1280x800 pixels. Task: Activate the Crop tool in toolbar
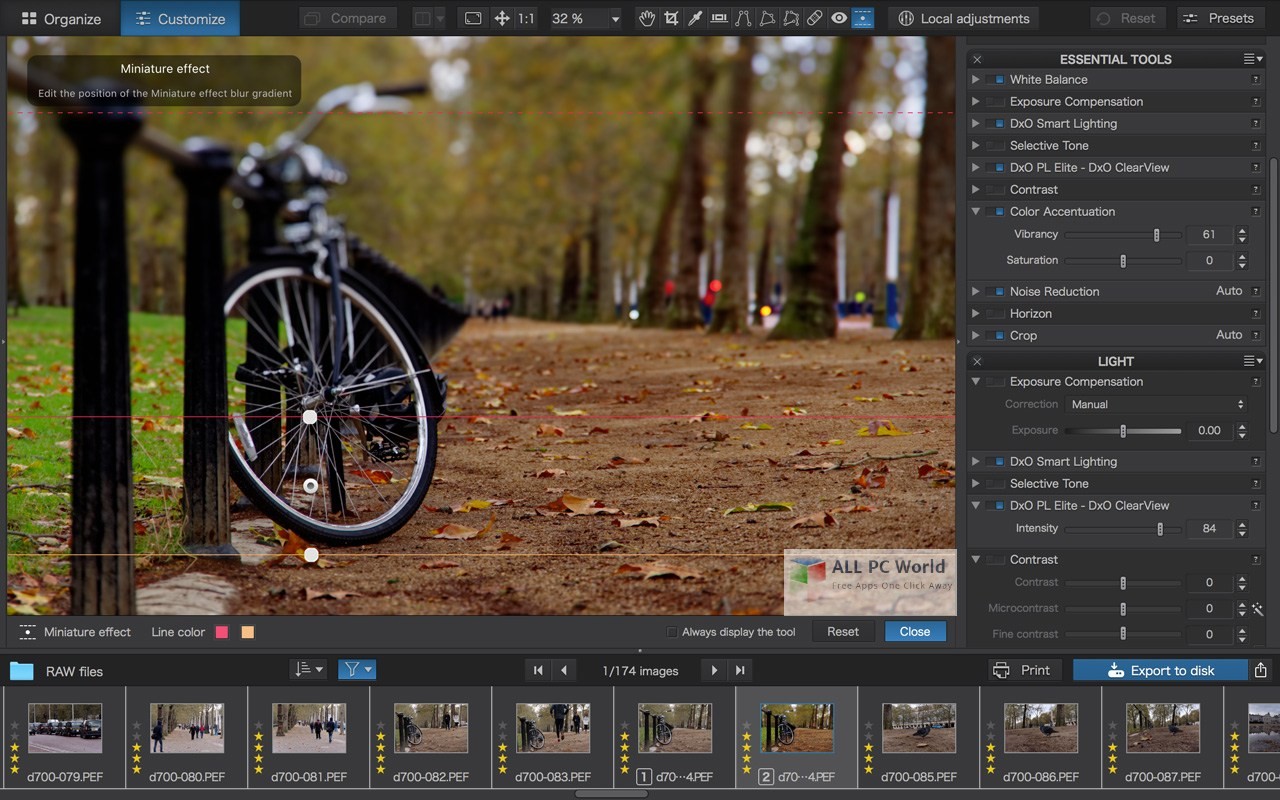coord(671,18)
